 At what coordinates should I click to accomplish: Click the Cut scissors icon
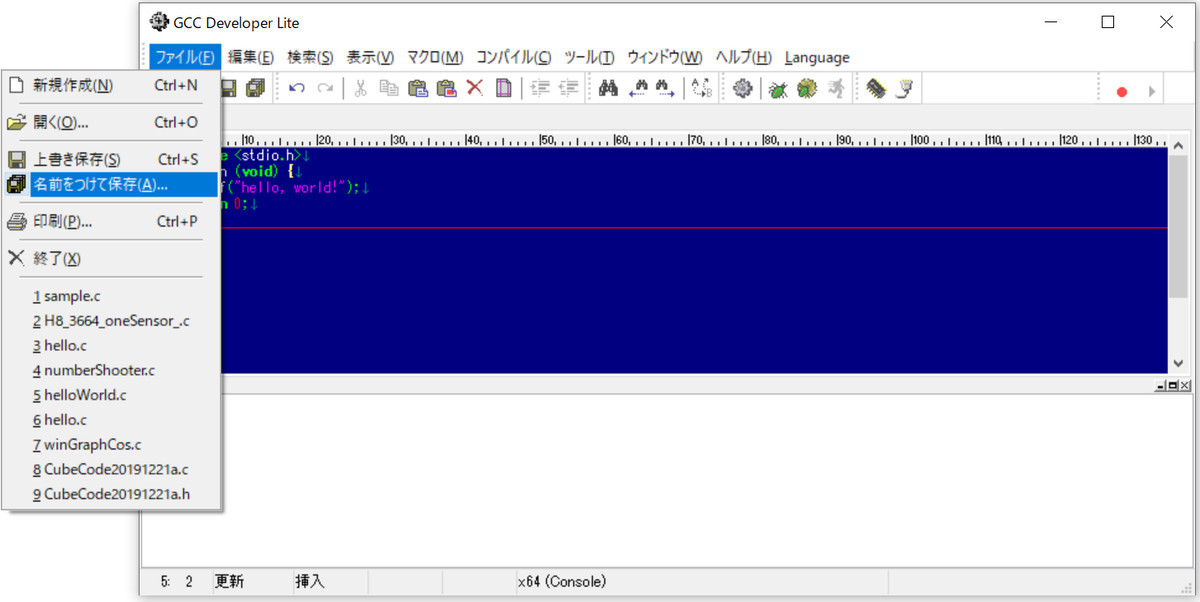pyautogui.click(x=360, y=89)
